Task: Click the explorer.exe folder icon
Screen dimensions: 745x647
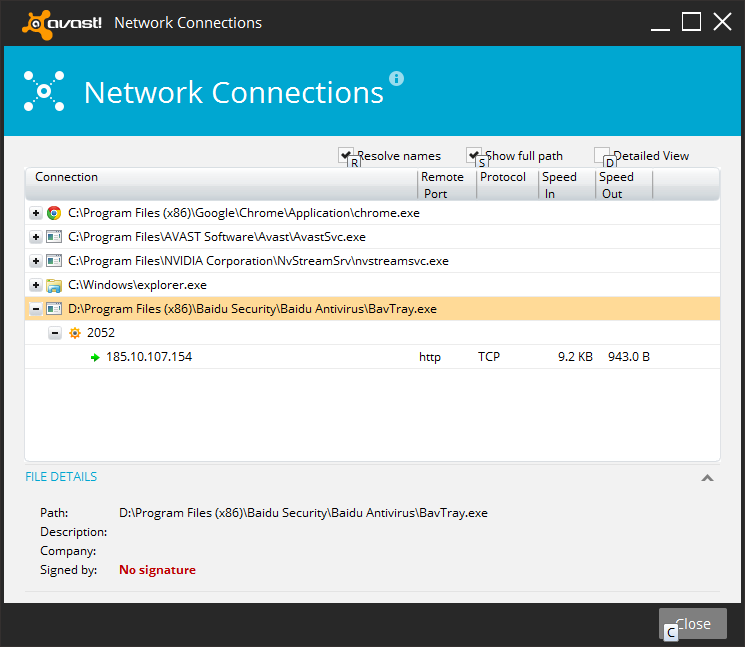Action: 54,285
